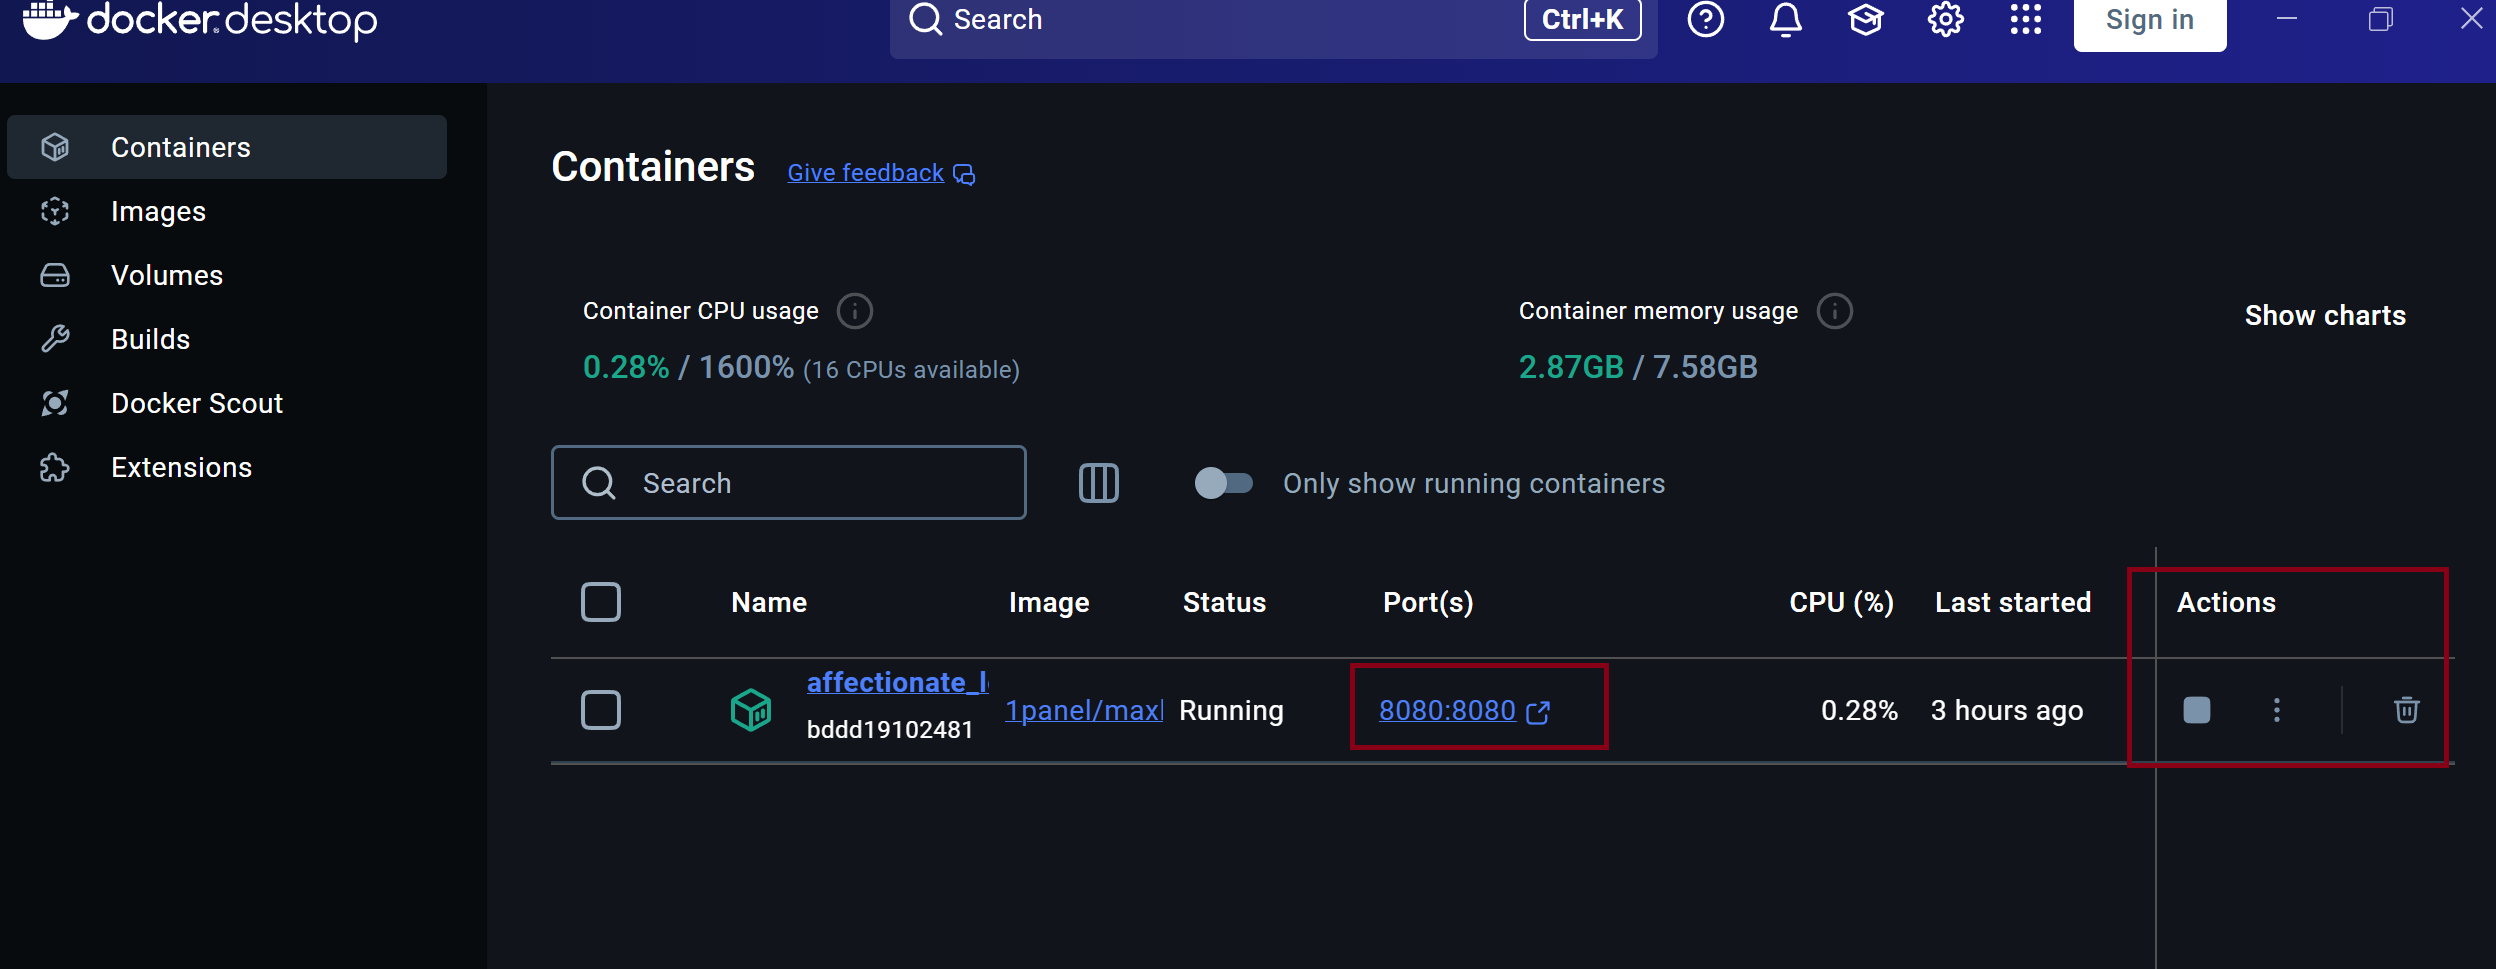Sort by the Status column header

tap(1224, 602)
